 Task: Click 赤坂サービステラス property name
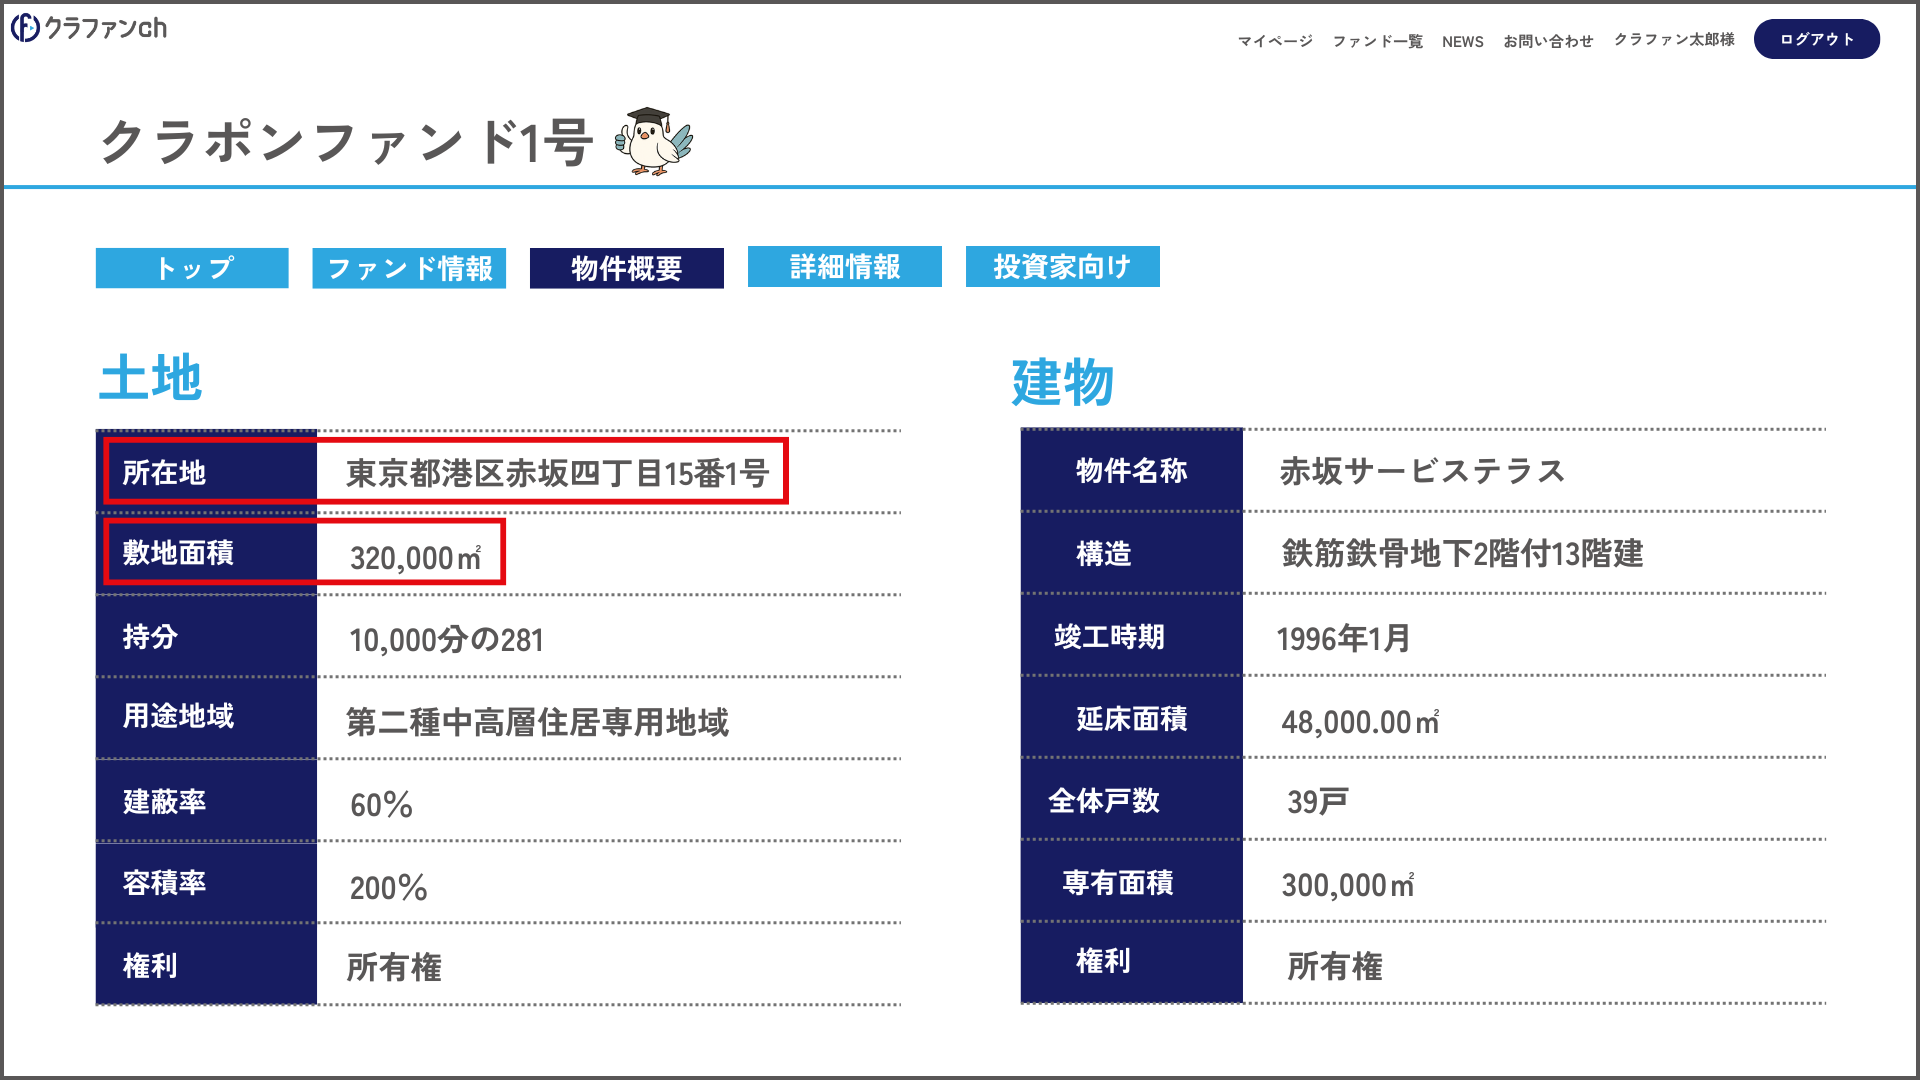click(x=1422, y=471)
